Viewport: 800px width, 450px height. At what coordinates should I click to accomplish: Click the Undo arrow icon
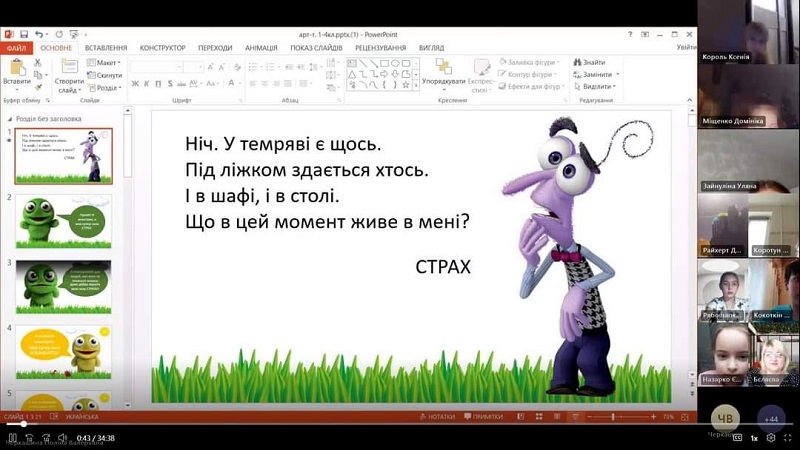coord(39,34)
